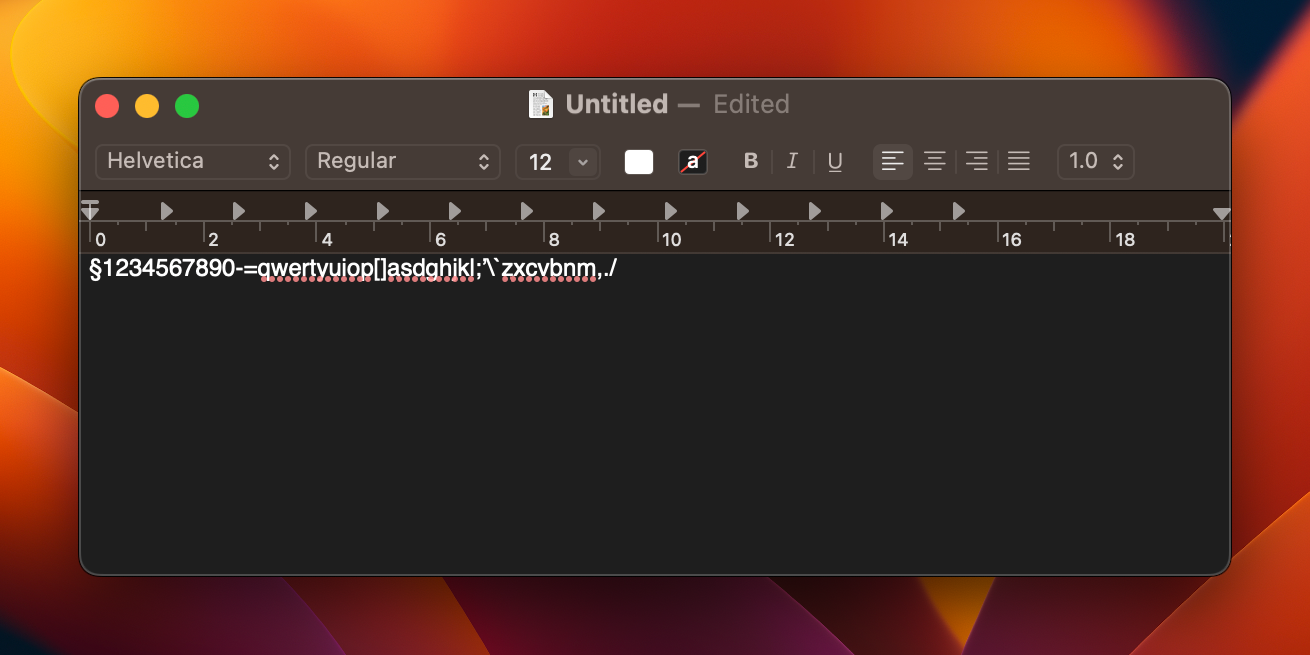Justify the text alignment
This screenshot has height=655, width=1310.
tap(1018, 161)
